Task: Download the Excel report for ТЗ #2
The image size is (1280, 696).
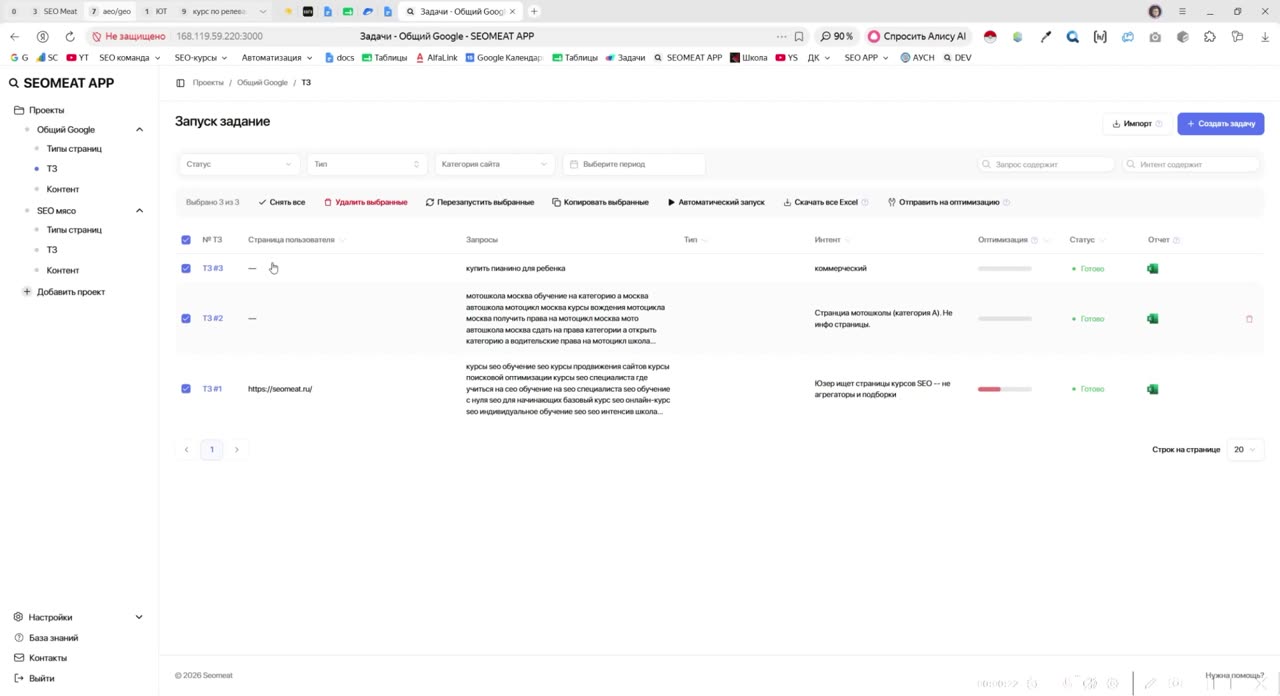Action: pos(1152,319)
